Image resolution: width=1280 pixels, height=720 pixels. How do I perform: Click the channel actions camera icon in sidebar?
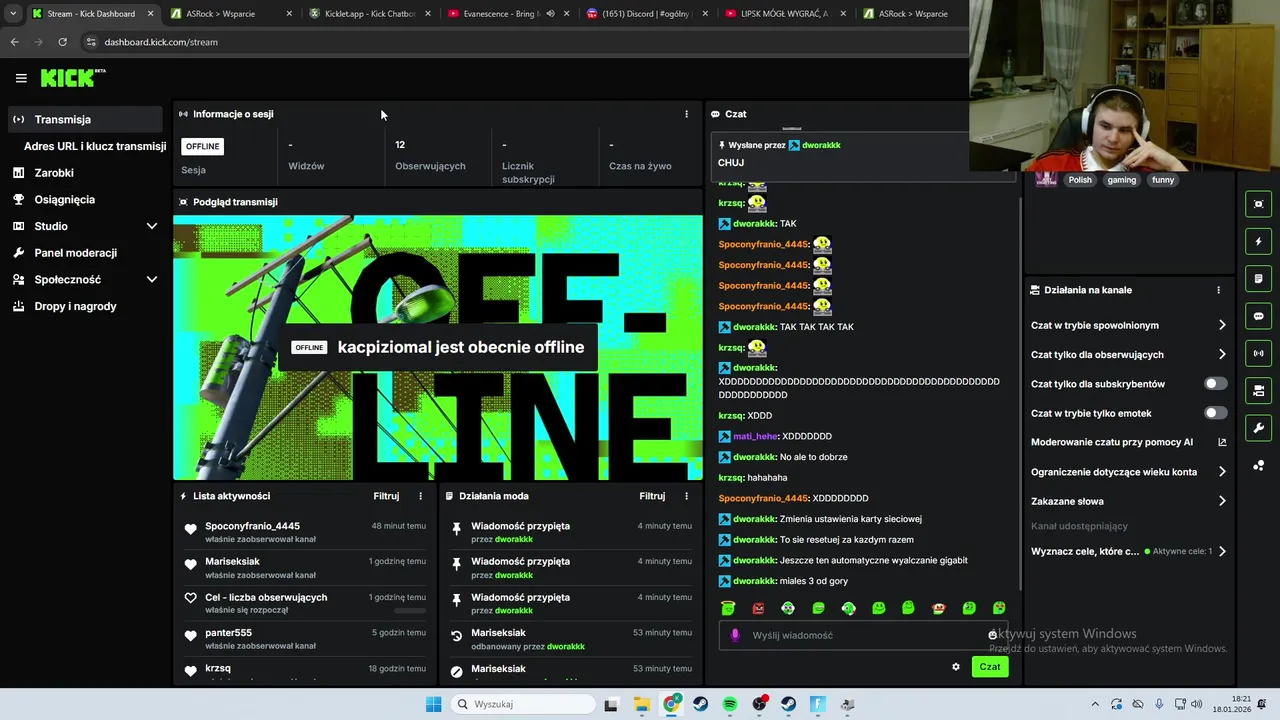(x=1259, y=391)
